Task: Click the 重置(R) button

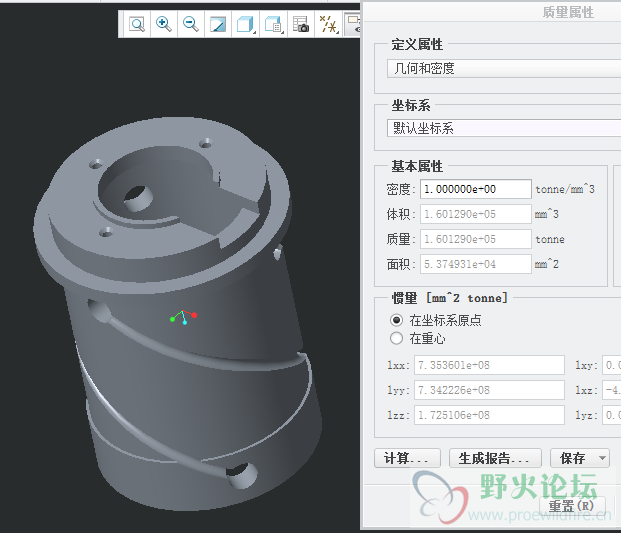Action: point(572,506)
